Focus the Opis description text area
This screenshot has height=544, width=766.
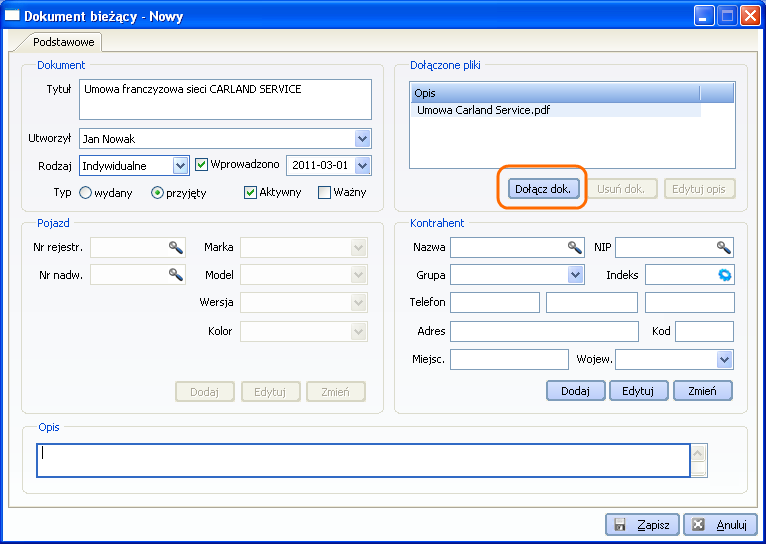pos(363,460)
